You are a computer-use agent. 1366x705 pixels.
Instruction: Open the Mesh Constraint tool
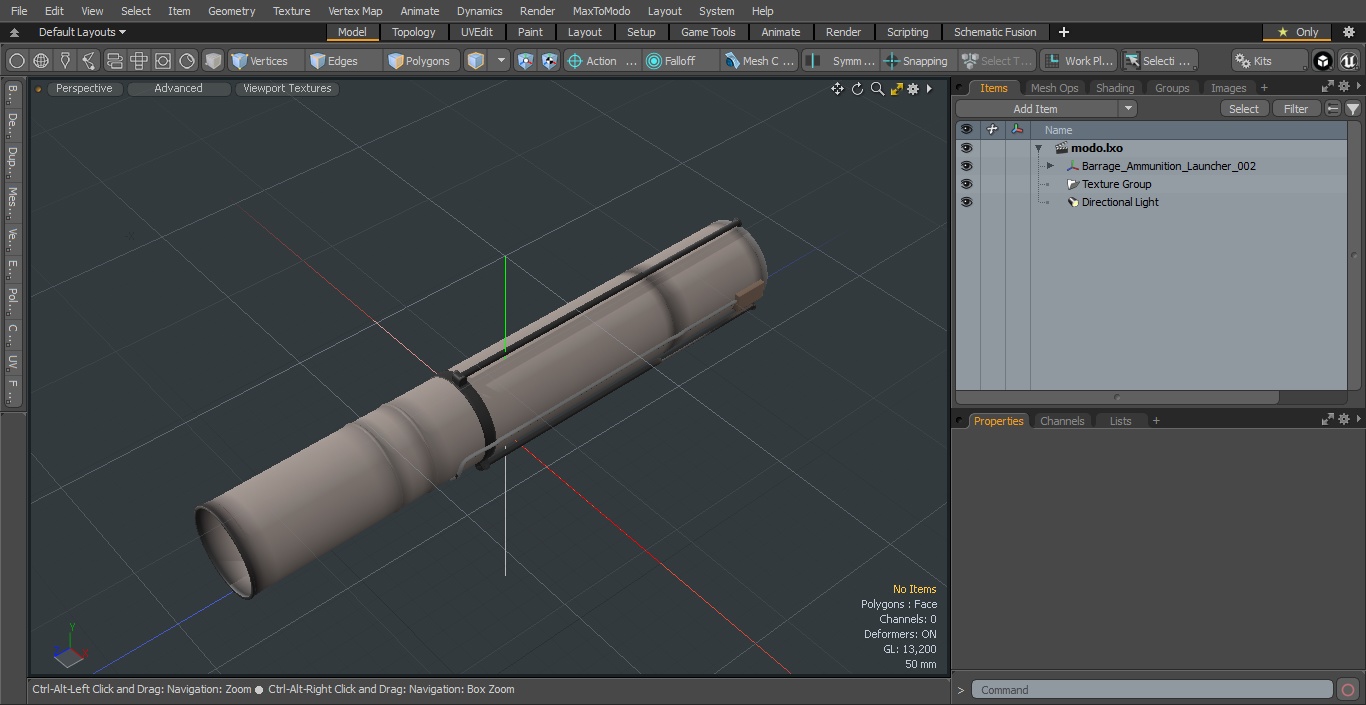[x=760, y=61]
